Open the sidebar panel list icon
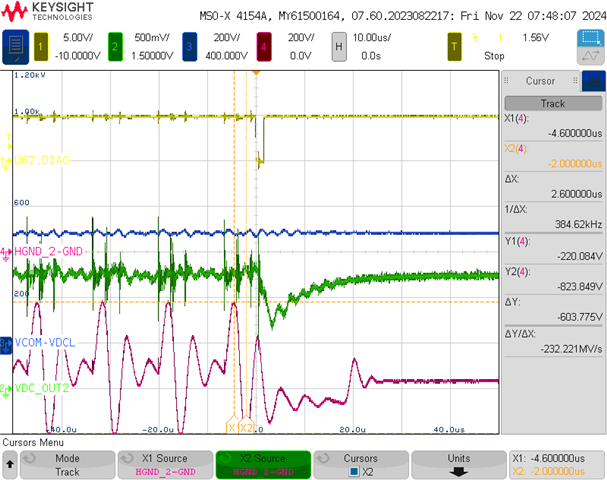 click(x=593, y=81)
